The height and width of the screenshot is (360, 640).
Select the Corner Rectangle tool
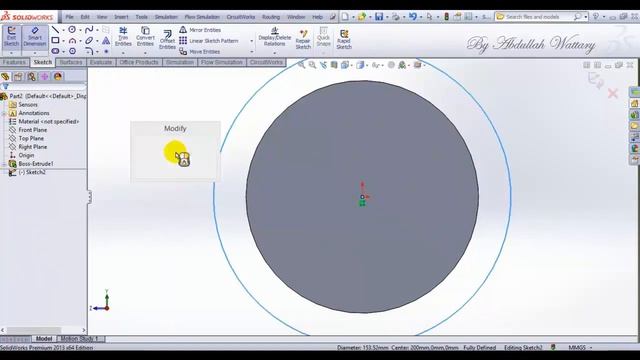coord(56,40)
